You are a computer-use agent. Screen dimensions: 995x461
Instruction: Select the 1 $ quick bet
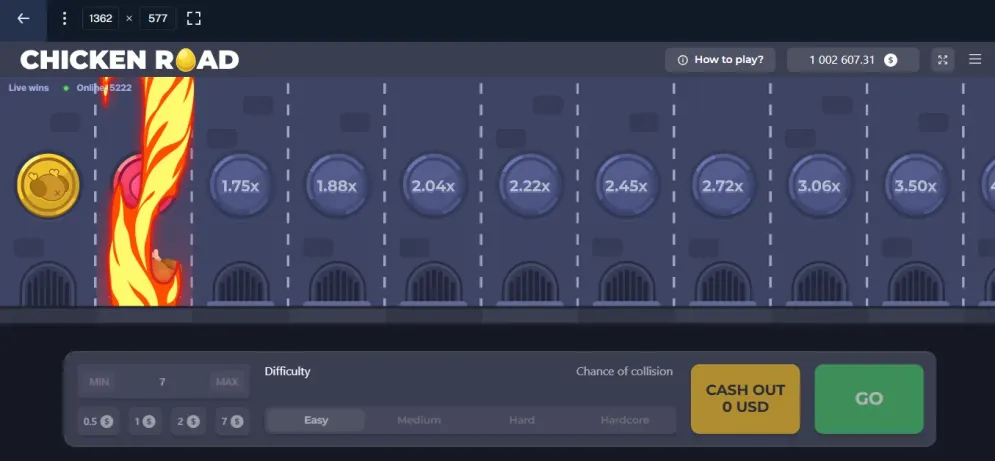point(145,421)
